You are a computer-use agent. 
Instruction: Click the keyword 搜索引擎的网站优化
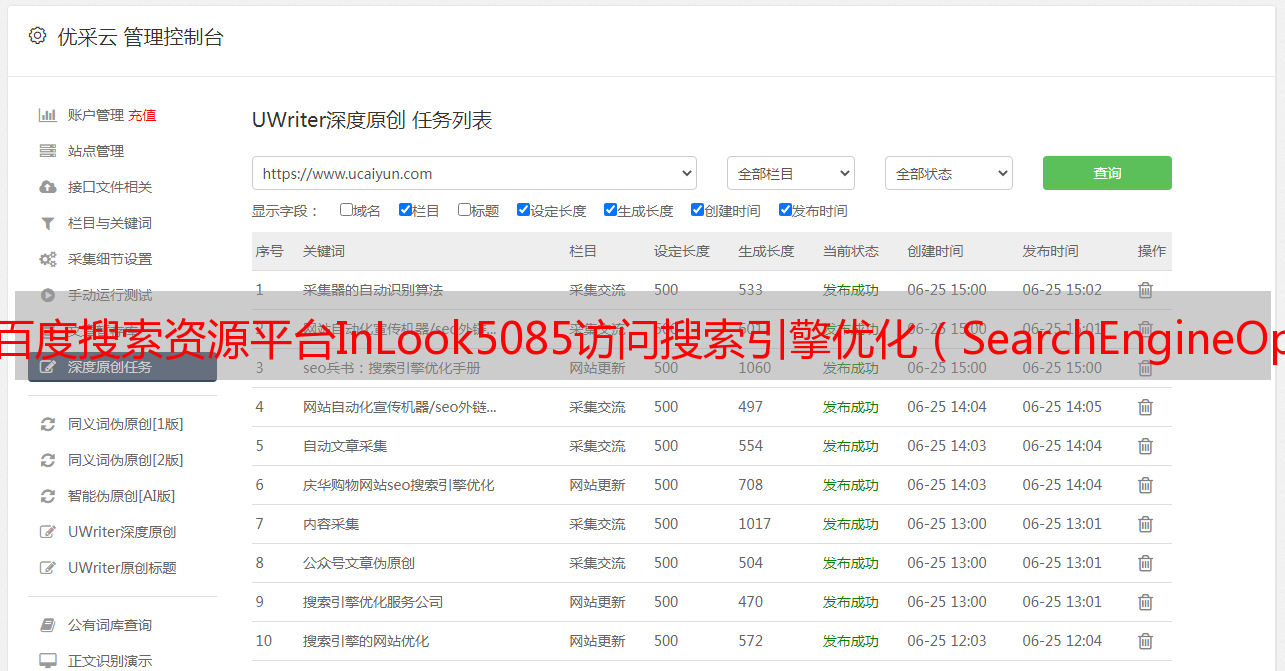click(x=366, y=641)
